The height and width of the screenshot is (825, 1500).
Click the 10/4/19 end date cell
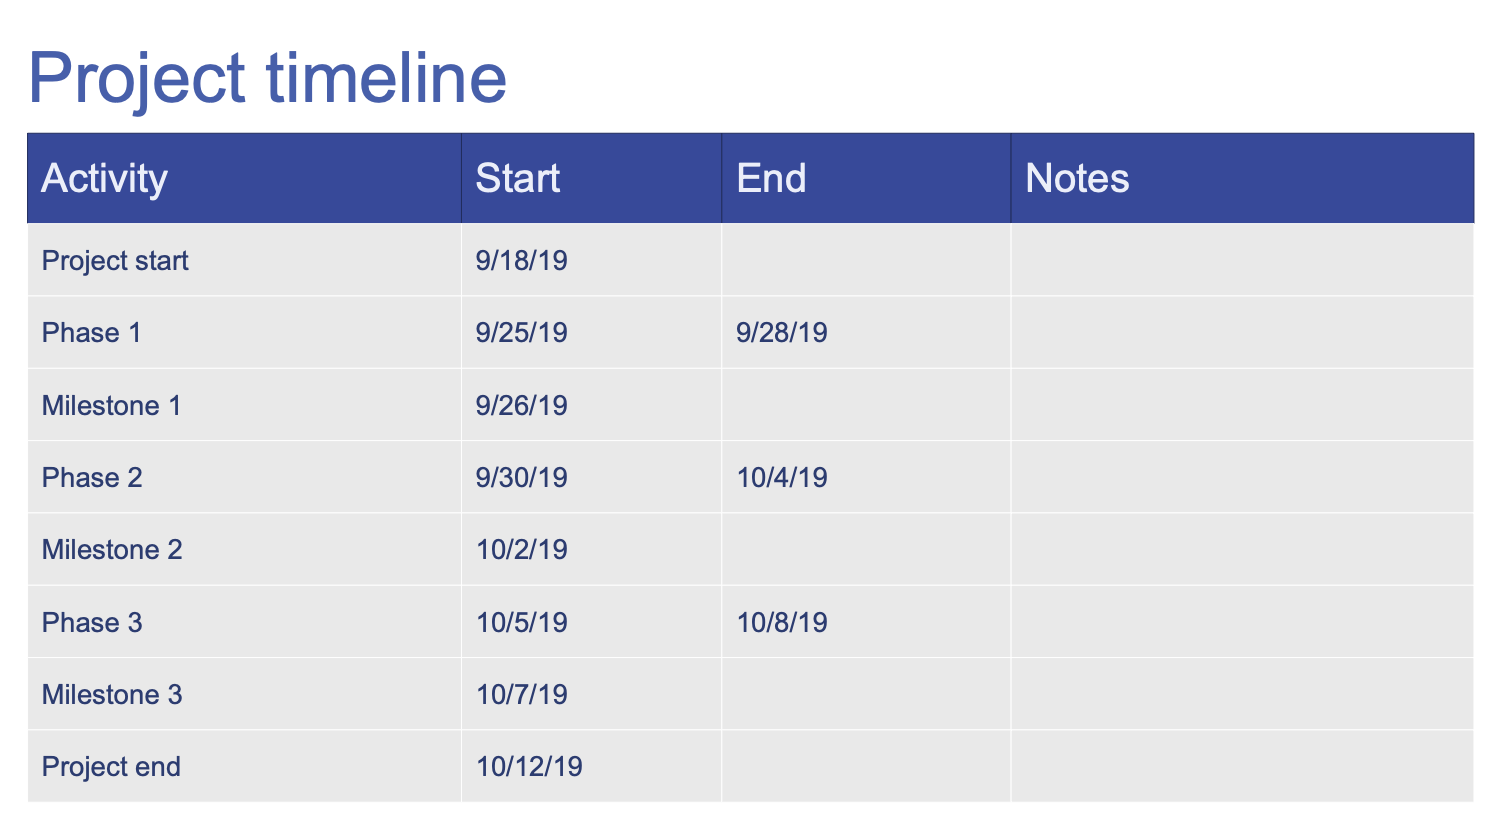pos(781,478)
